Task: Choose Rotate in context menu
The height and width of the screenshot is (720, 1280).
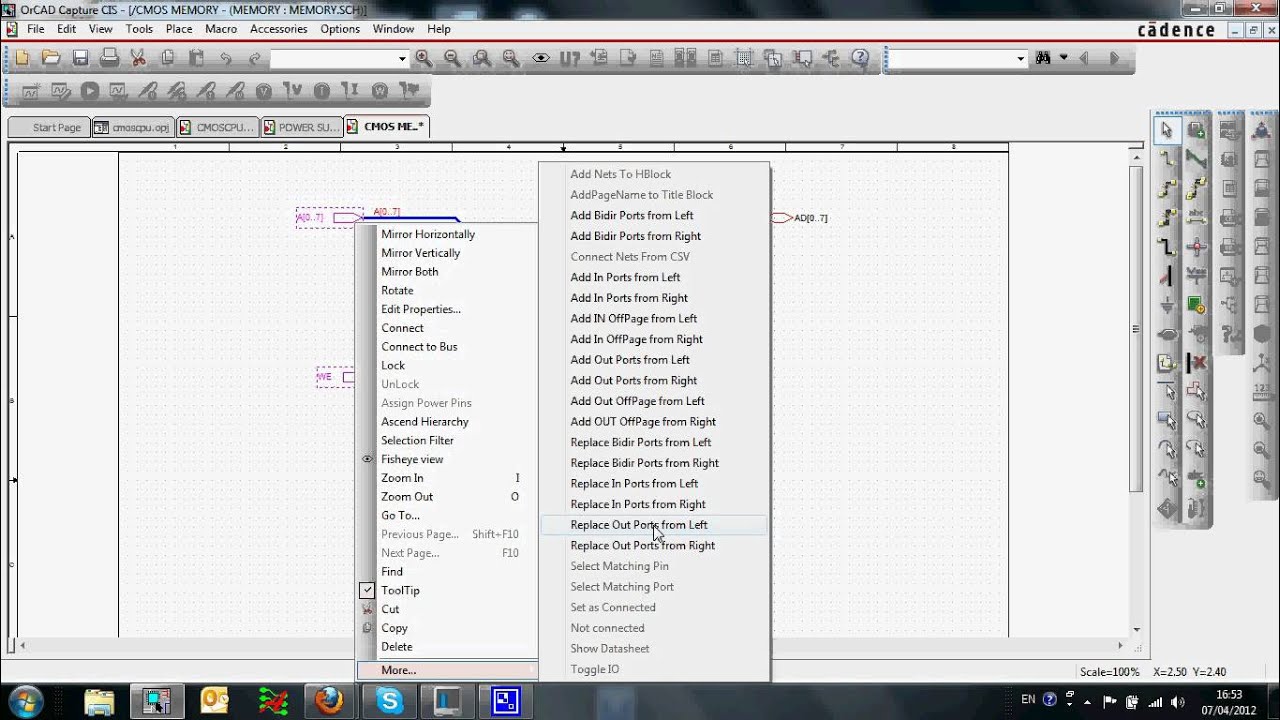Action: tap(397, 290)
